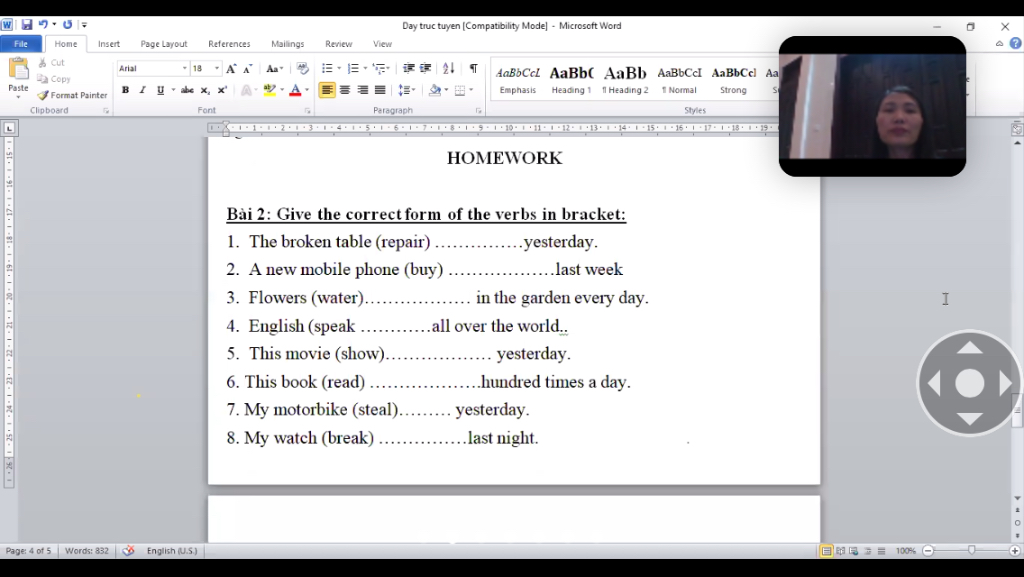Click the Decrease Indent icon
1024x577 pixels.
(x=409, y=69)
